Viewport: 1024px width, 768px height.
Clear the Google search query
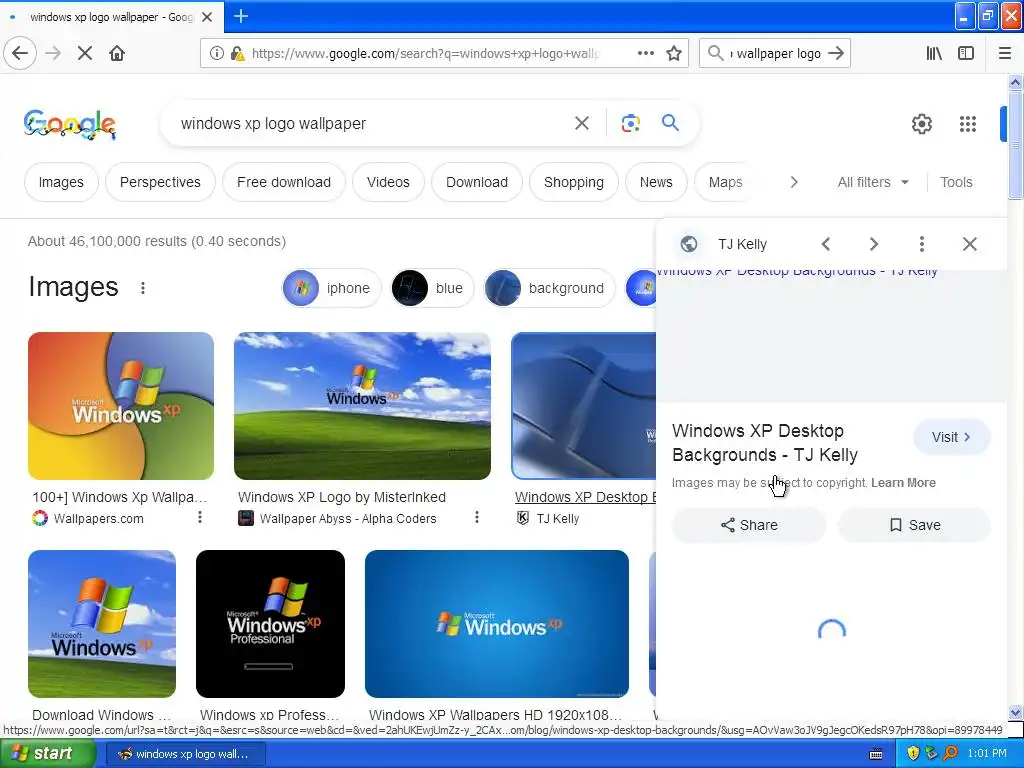[582, 123]
